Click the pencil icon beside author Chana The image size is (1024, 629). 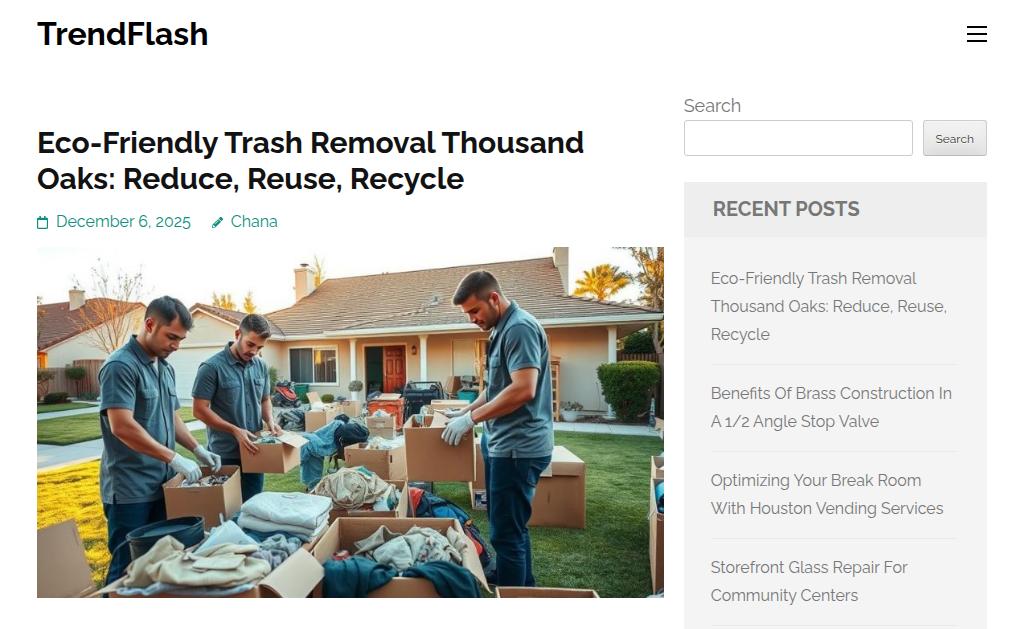point(217,223)
